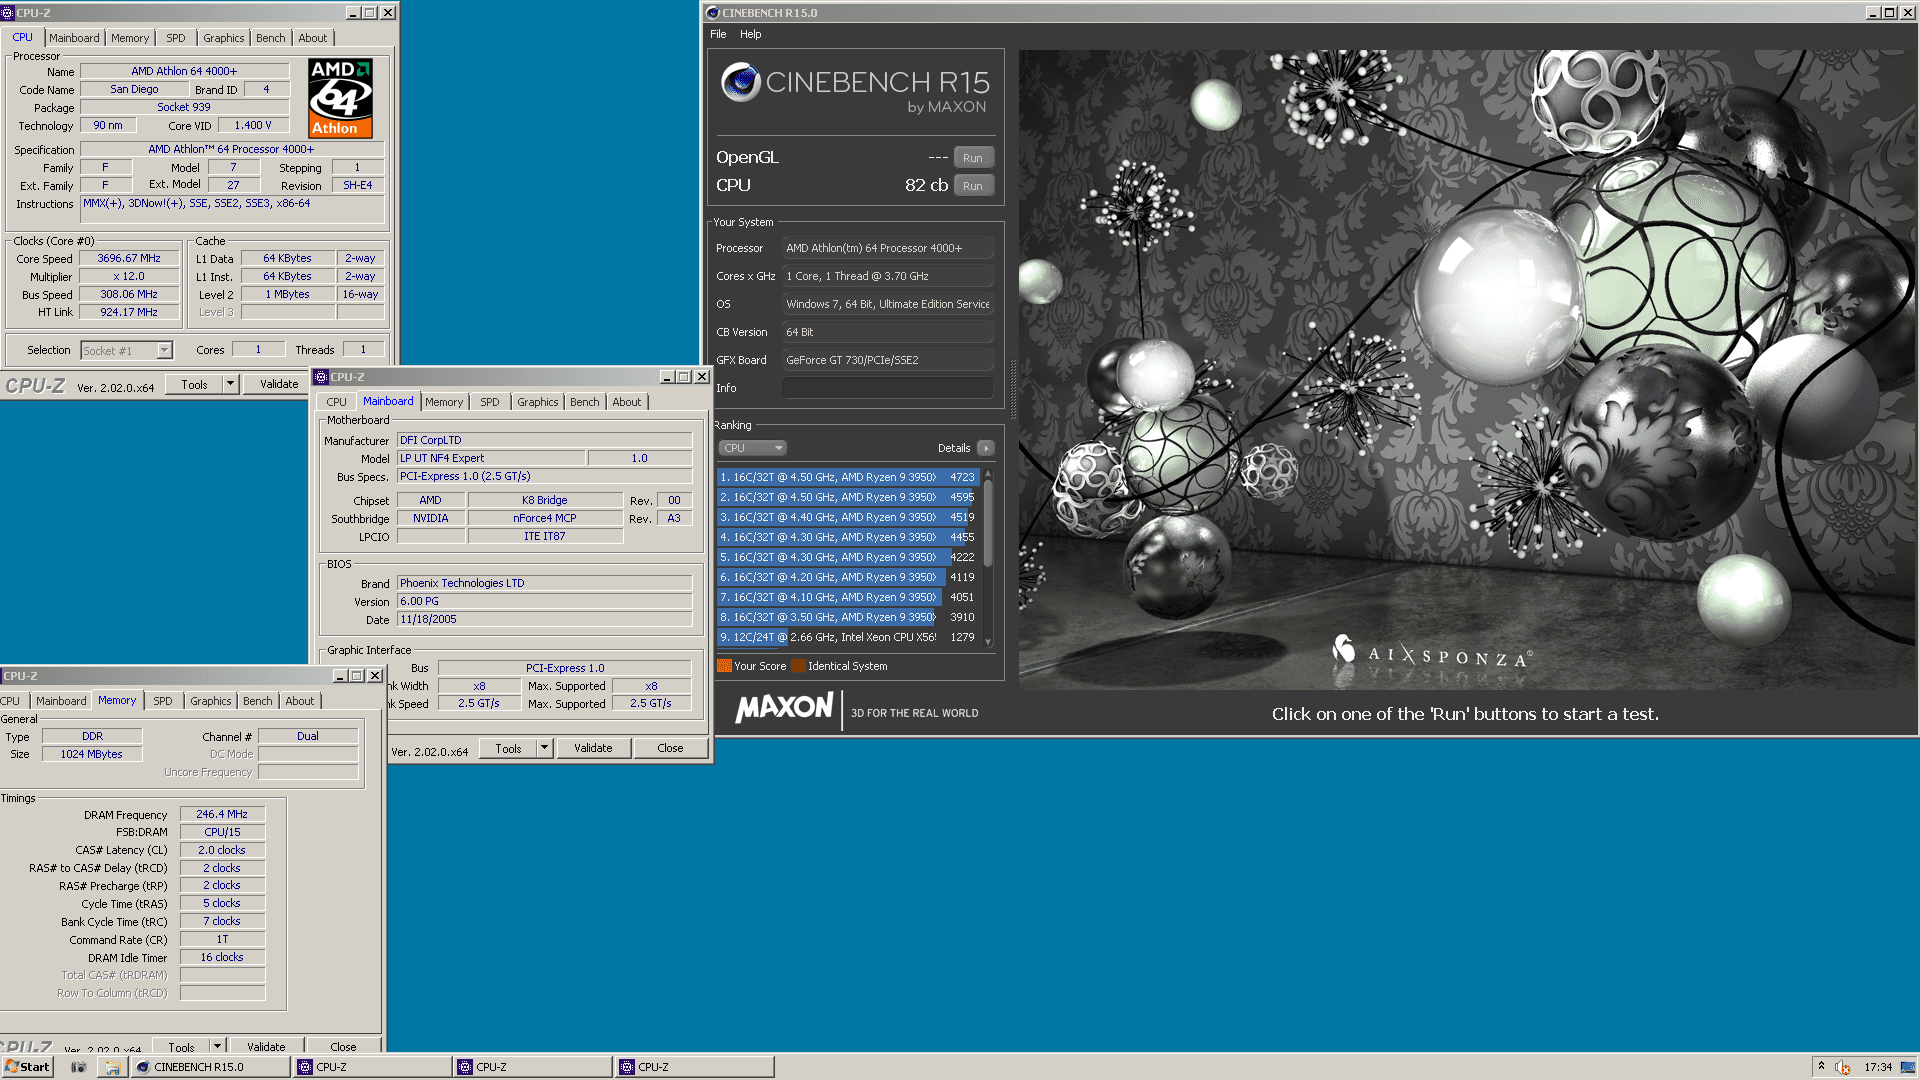The image size is (1920, 1080).
Task: Run the CPU benchmark
Action: click(973, 186)
